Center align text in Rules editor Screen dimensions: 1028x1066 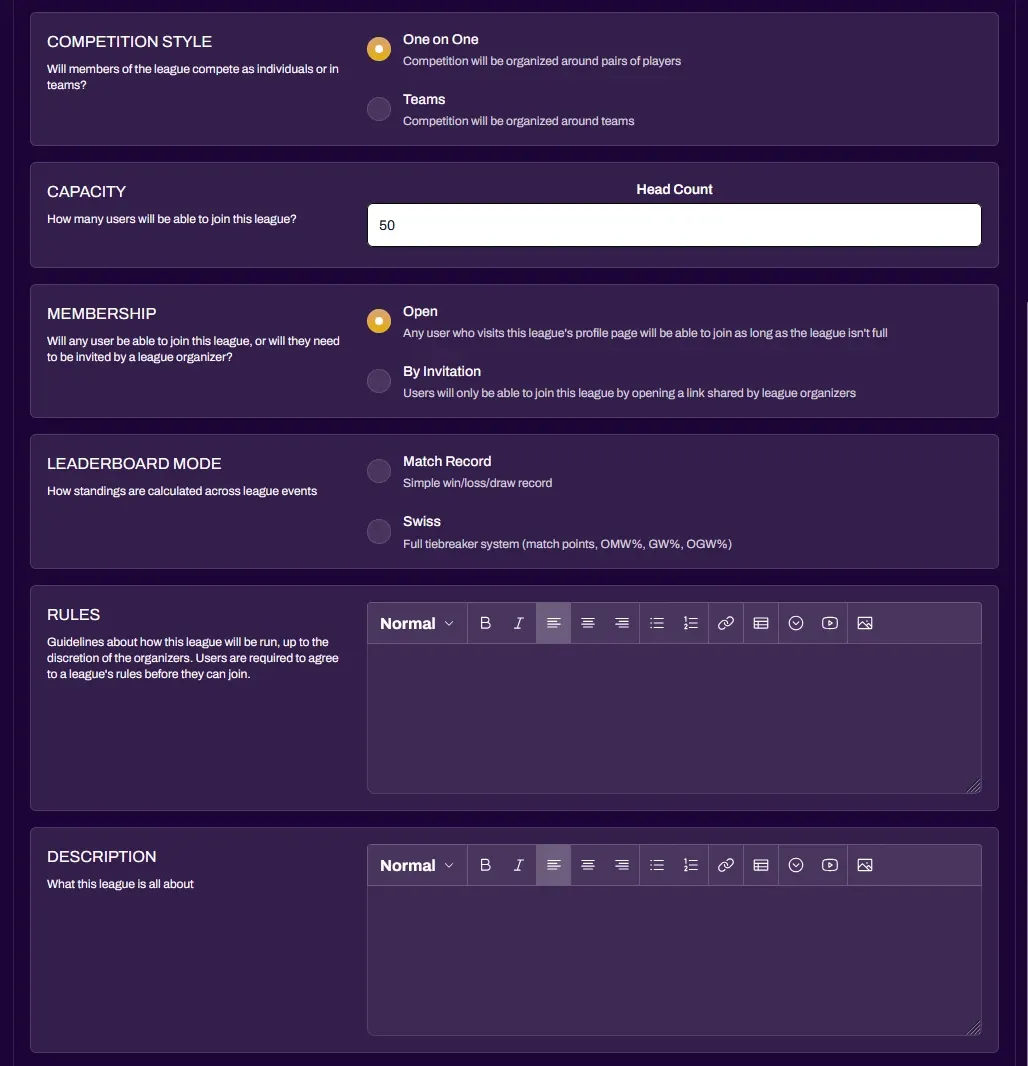(x=587, y=623)
